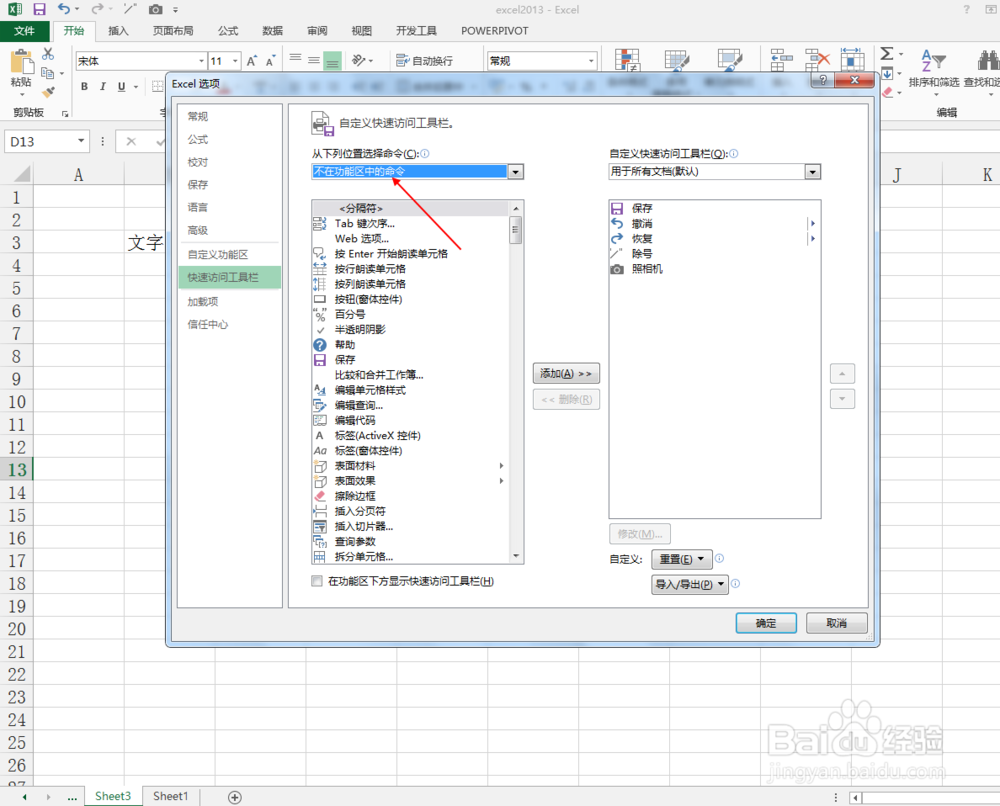
Task: Click the OK button in Excel Options
Action: 765,623
